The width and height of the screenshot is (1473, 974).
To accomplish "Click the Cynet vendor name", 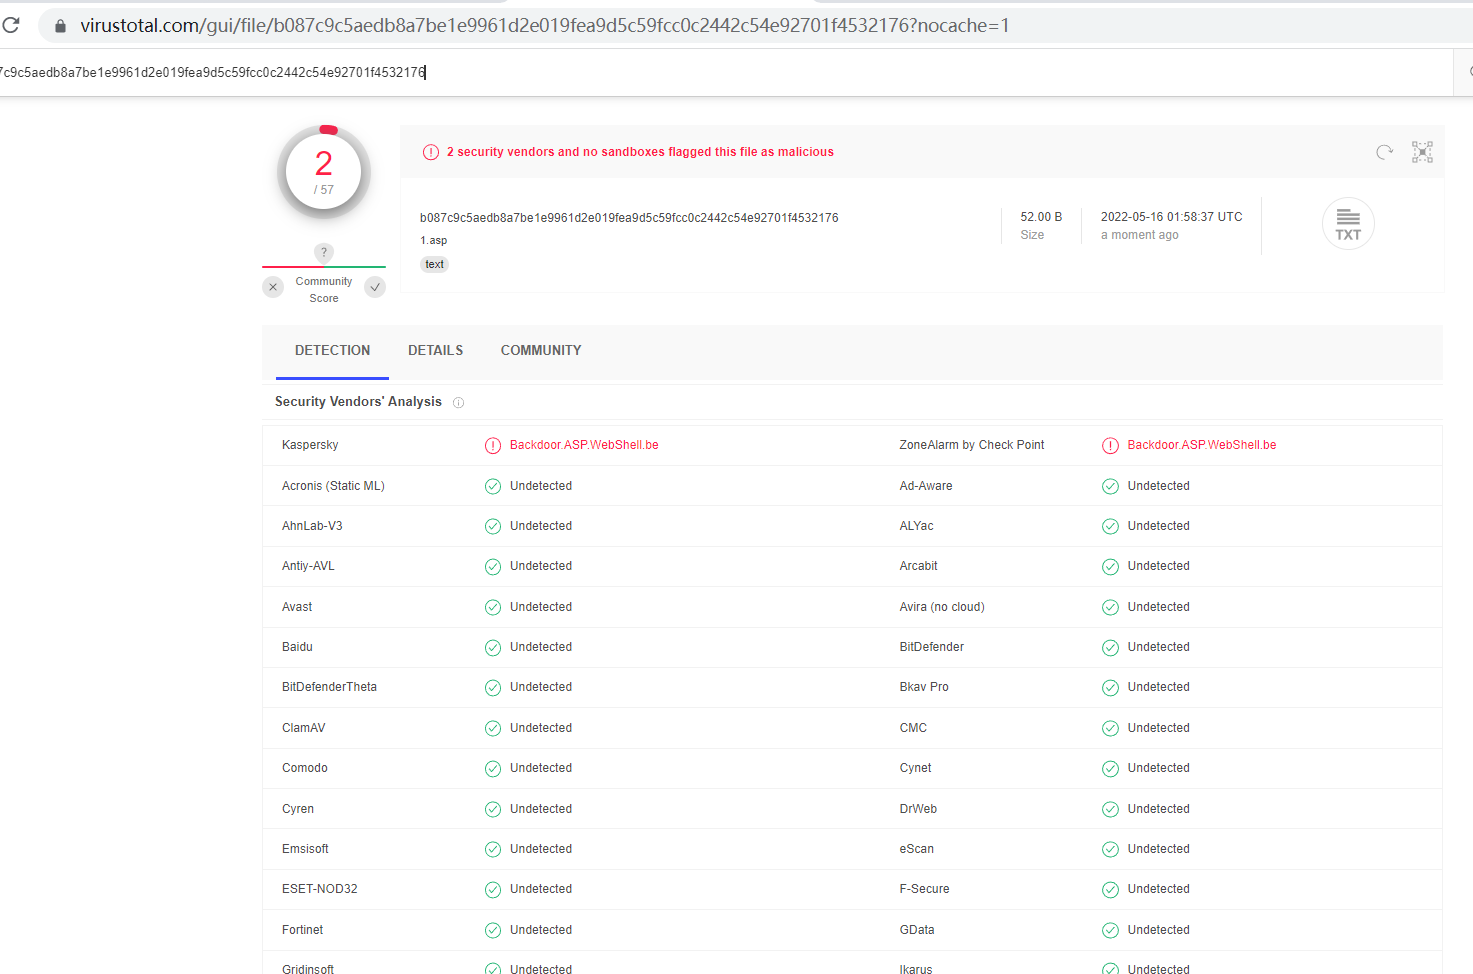I will 915,768.
